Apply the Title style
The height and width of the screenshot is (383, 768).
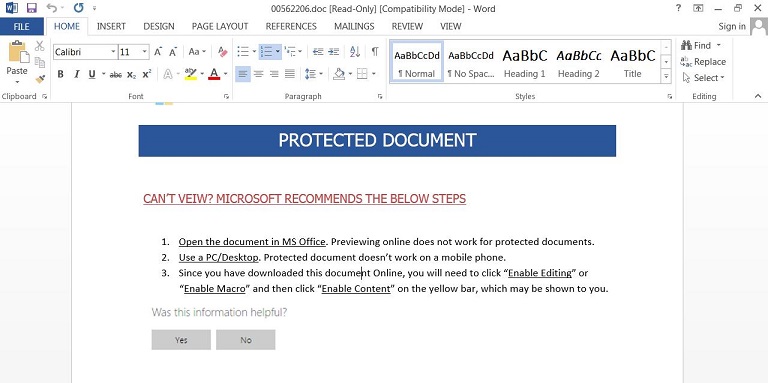(x=632, y=62)
